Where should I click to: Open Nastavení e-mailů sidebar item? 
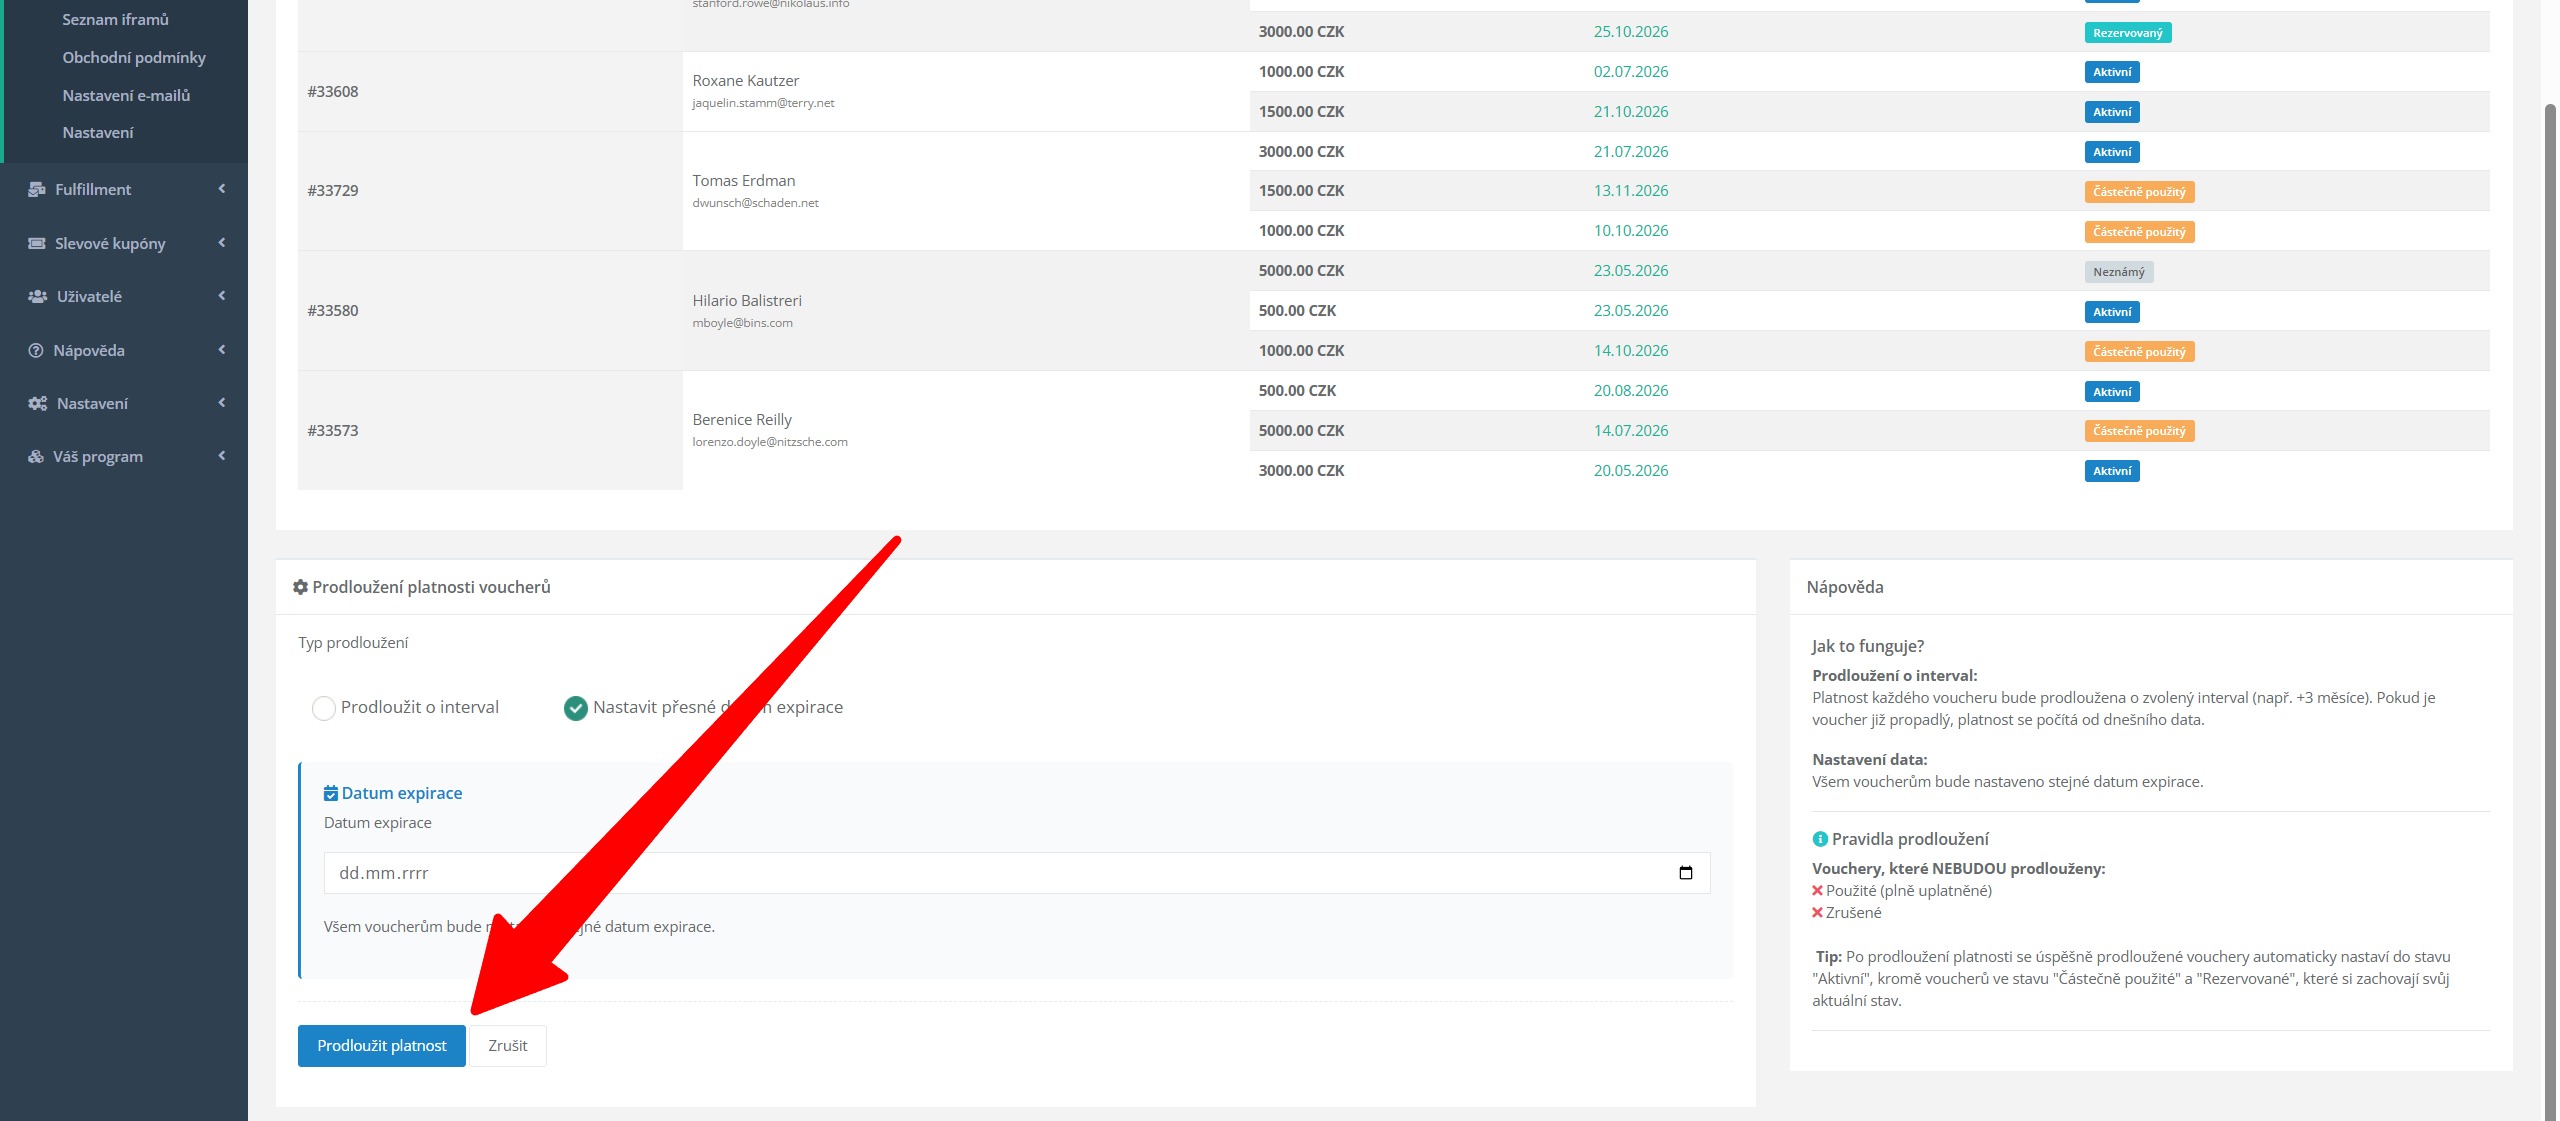pyautogui.click(x=126, y=96)
